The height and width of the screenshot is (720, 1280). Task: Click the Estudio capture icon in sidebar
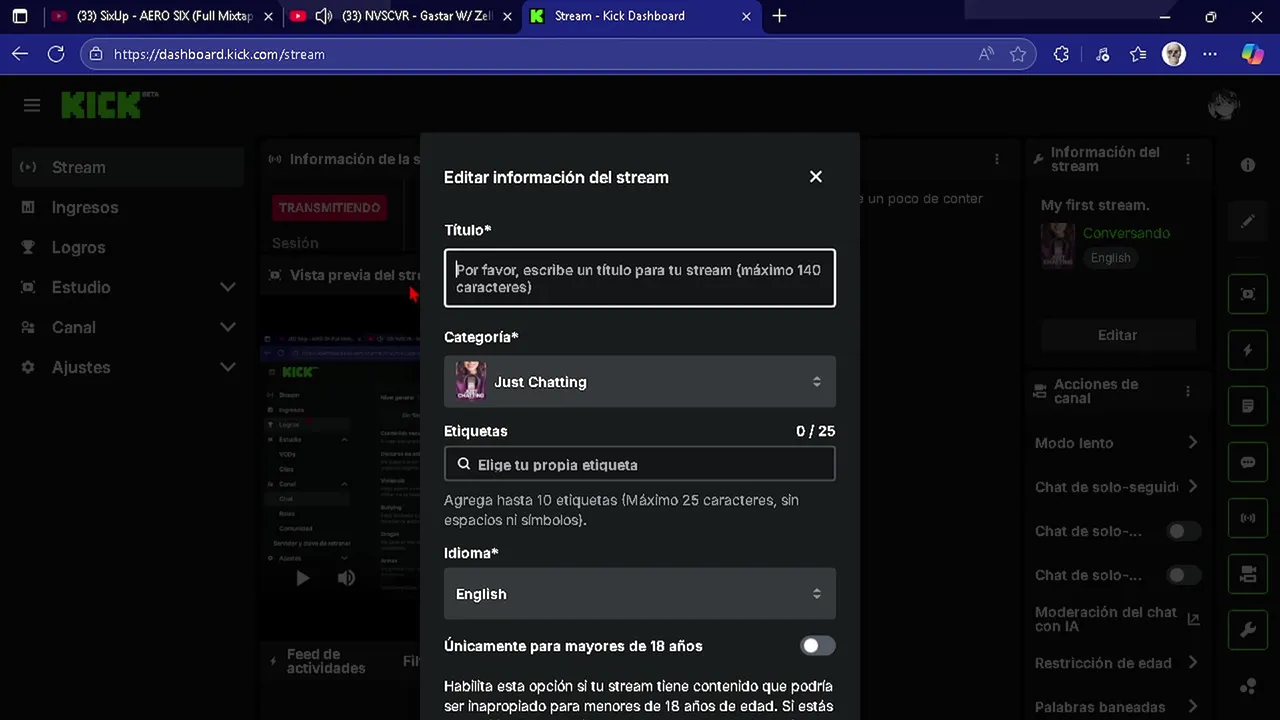(x=28, y=287)
